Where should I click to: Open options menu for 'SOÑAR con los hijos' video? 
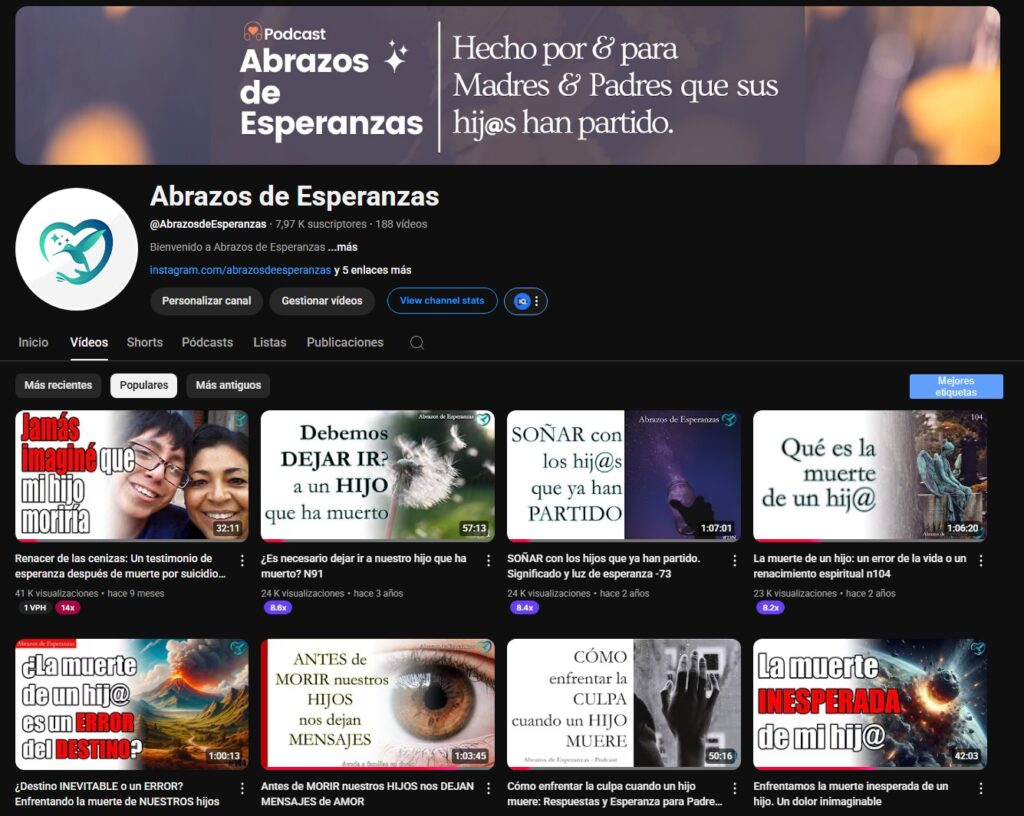tap(735, 560)
